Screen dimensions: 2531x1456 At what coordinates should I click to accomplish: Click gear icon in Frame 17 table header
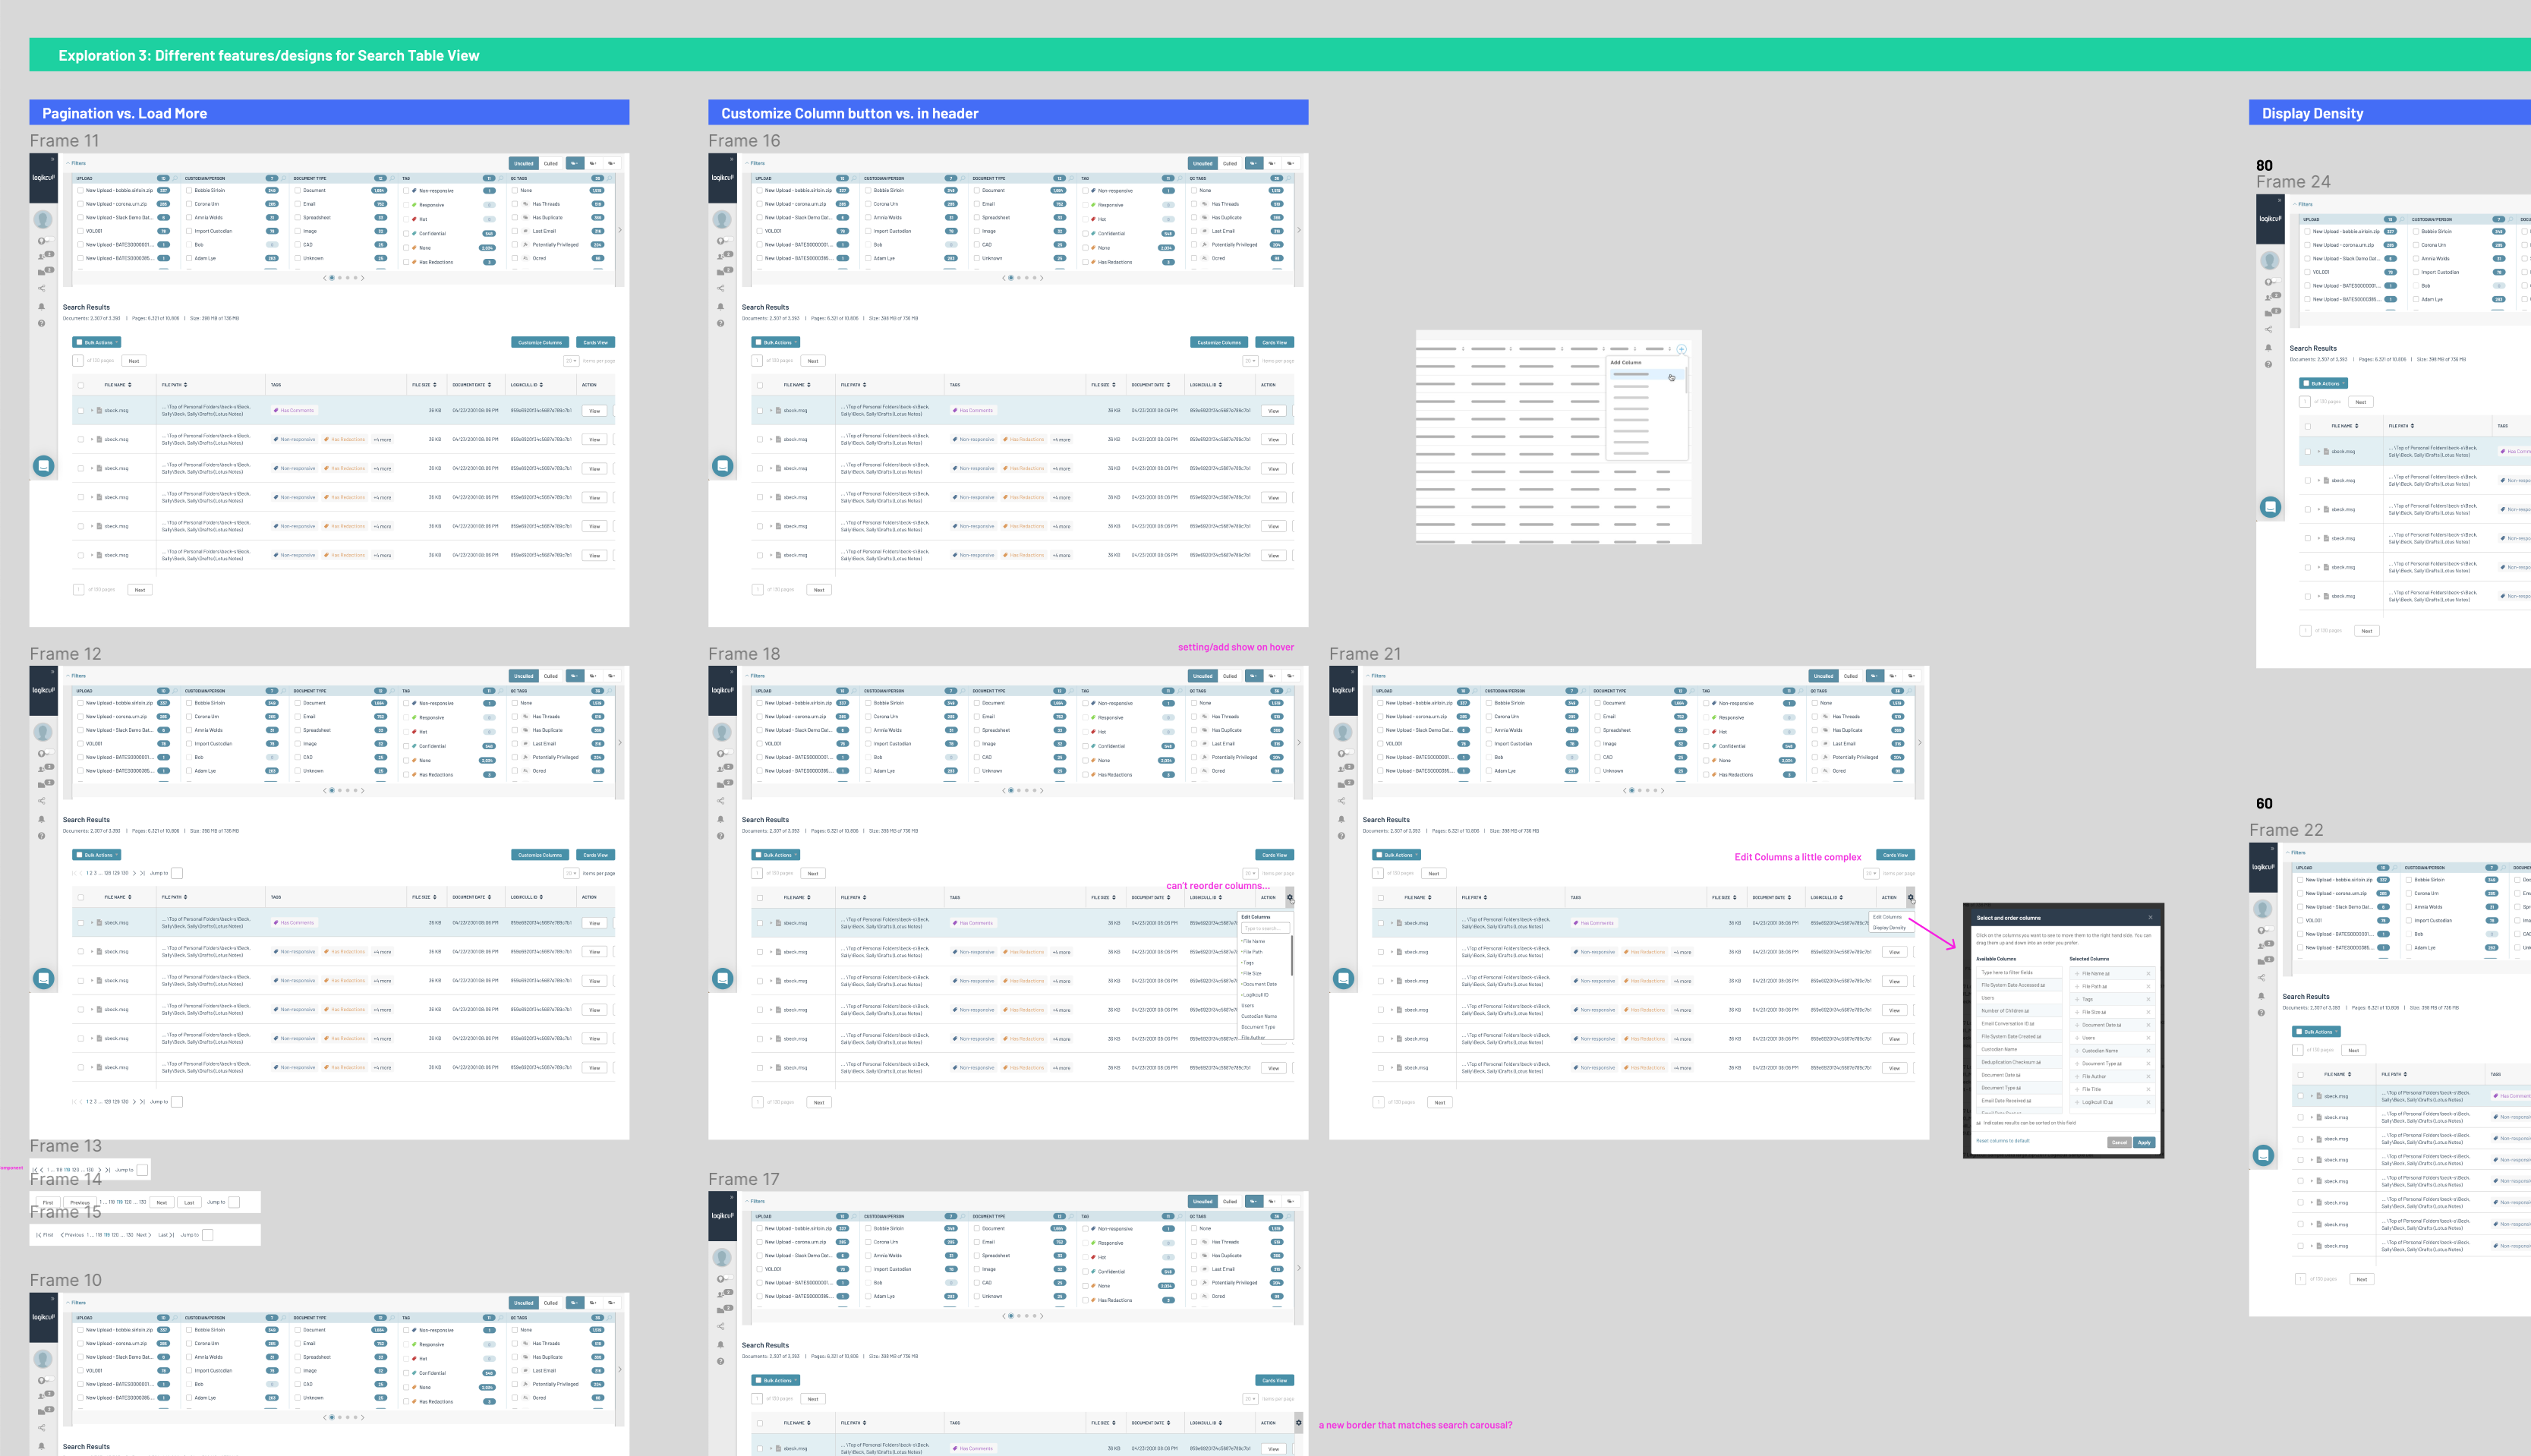tap(1299, 1422)
